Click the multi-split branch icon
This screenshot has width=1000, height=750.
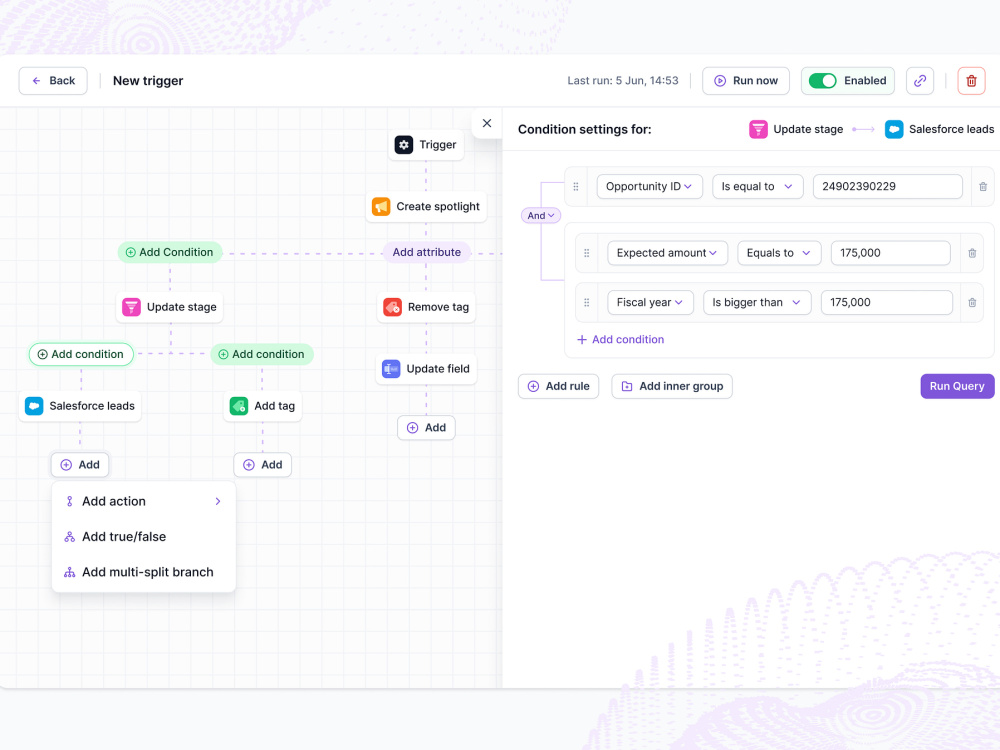70,573
